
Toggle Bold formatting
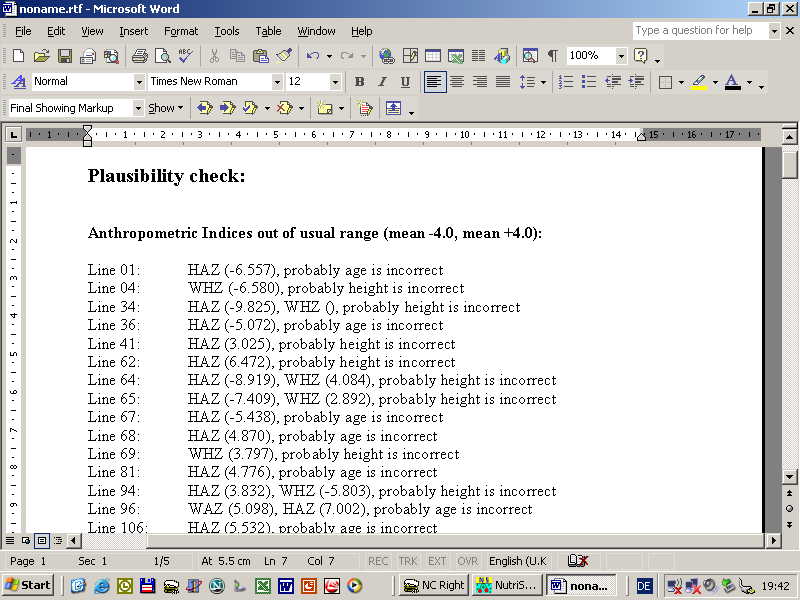click(x=358, y=82)
